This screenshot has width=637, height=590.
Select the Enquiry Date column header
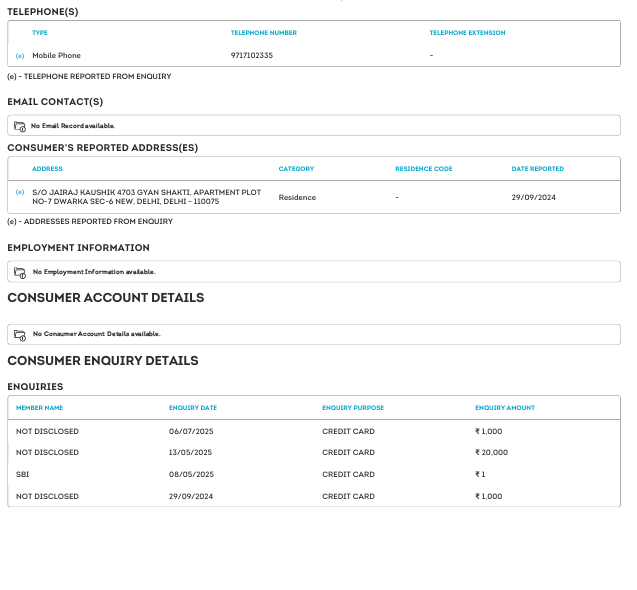tap(192, 408)
